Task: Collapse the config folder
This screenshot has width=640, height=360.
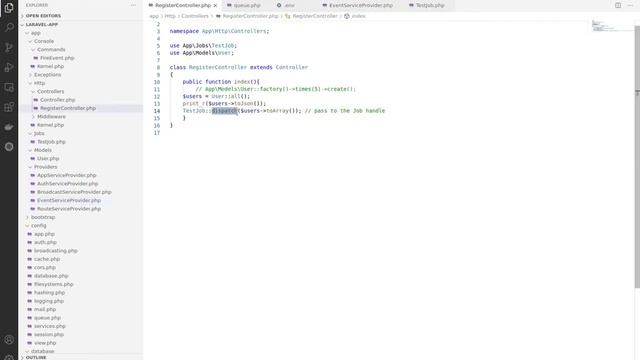Action: click(39, 226)
